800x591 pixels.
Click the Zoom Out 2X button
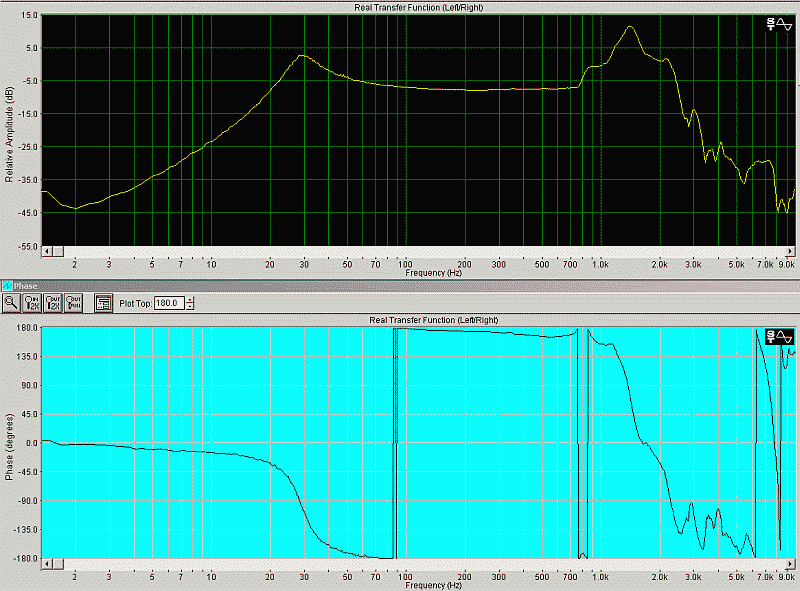53,303
